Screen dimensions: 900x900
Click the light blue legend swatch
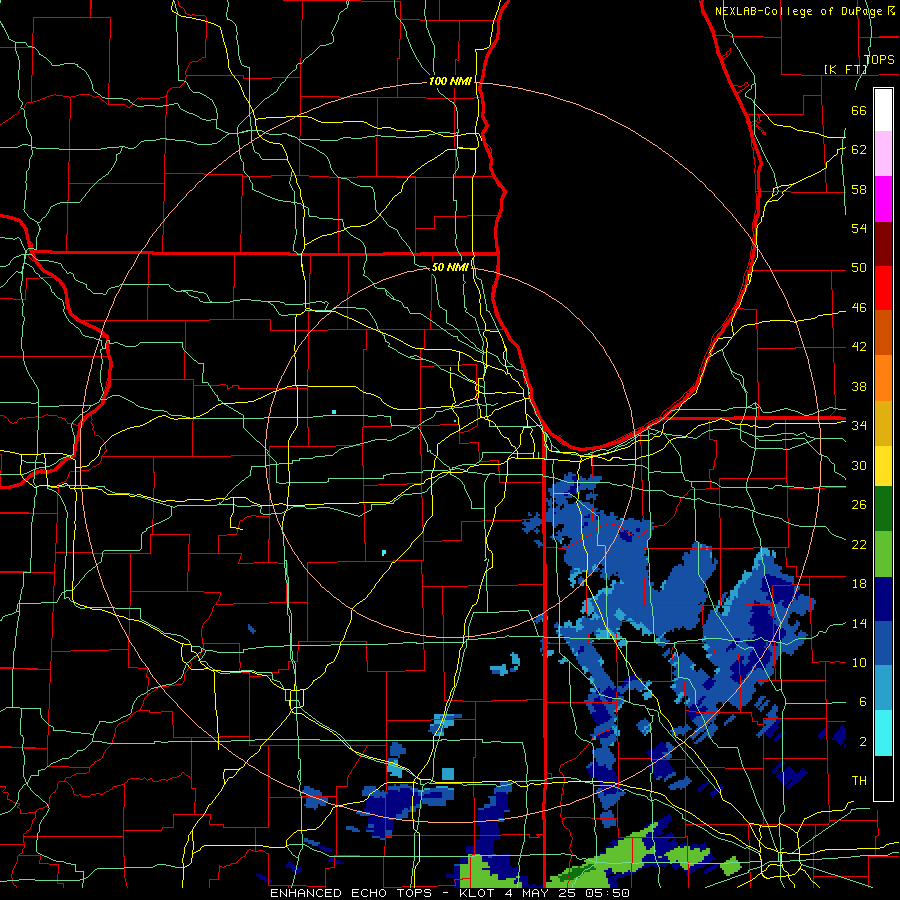(883, 688)
